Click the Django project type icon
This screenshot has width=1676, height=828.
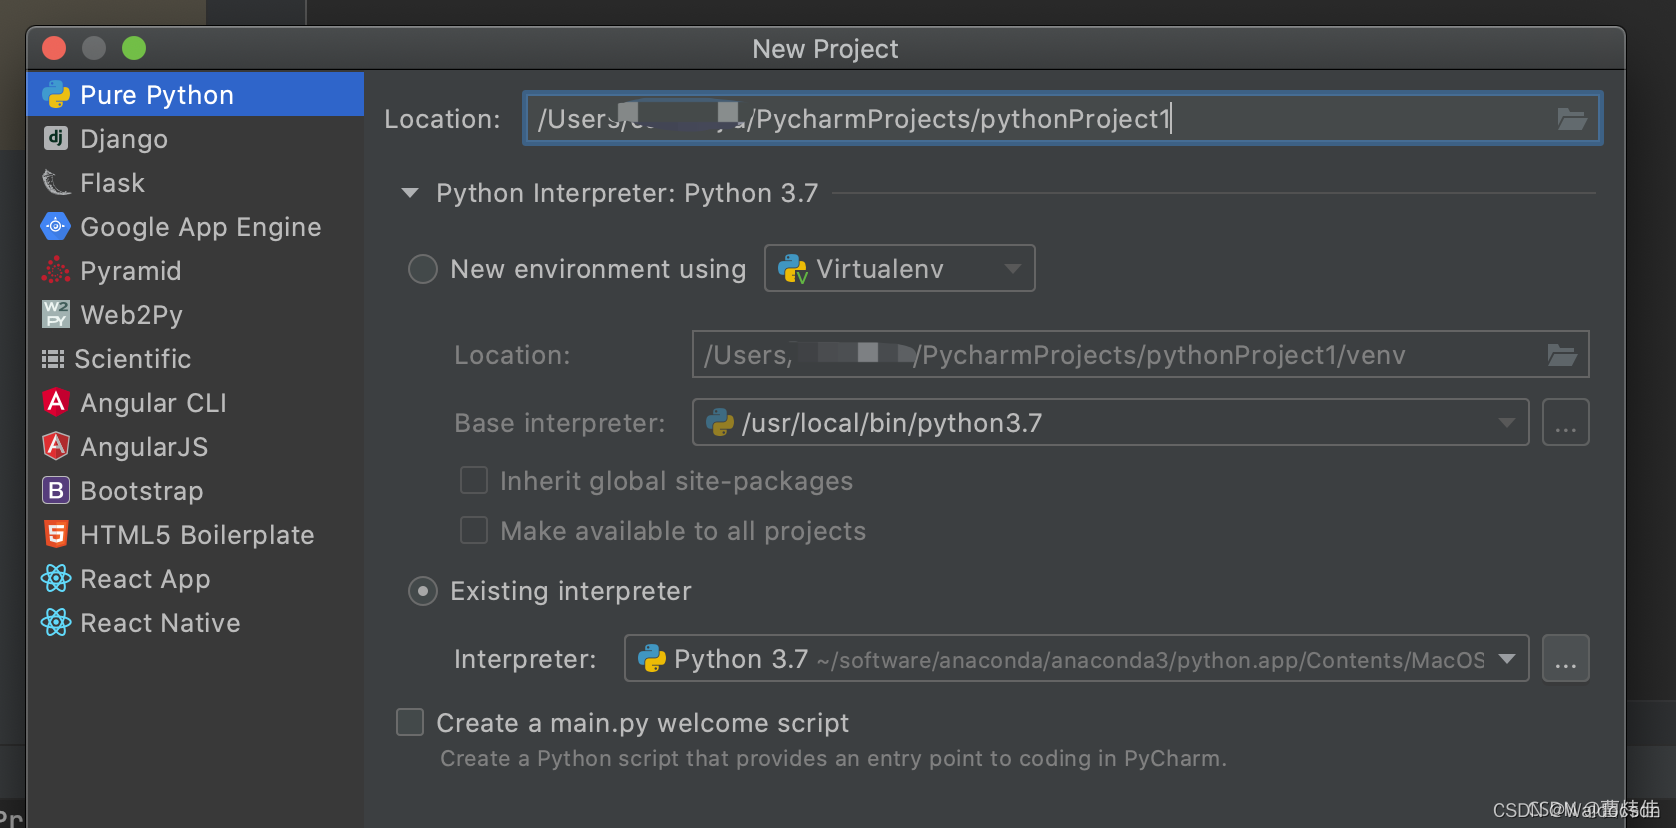56,138
